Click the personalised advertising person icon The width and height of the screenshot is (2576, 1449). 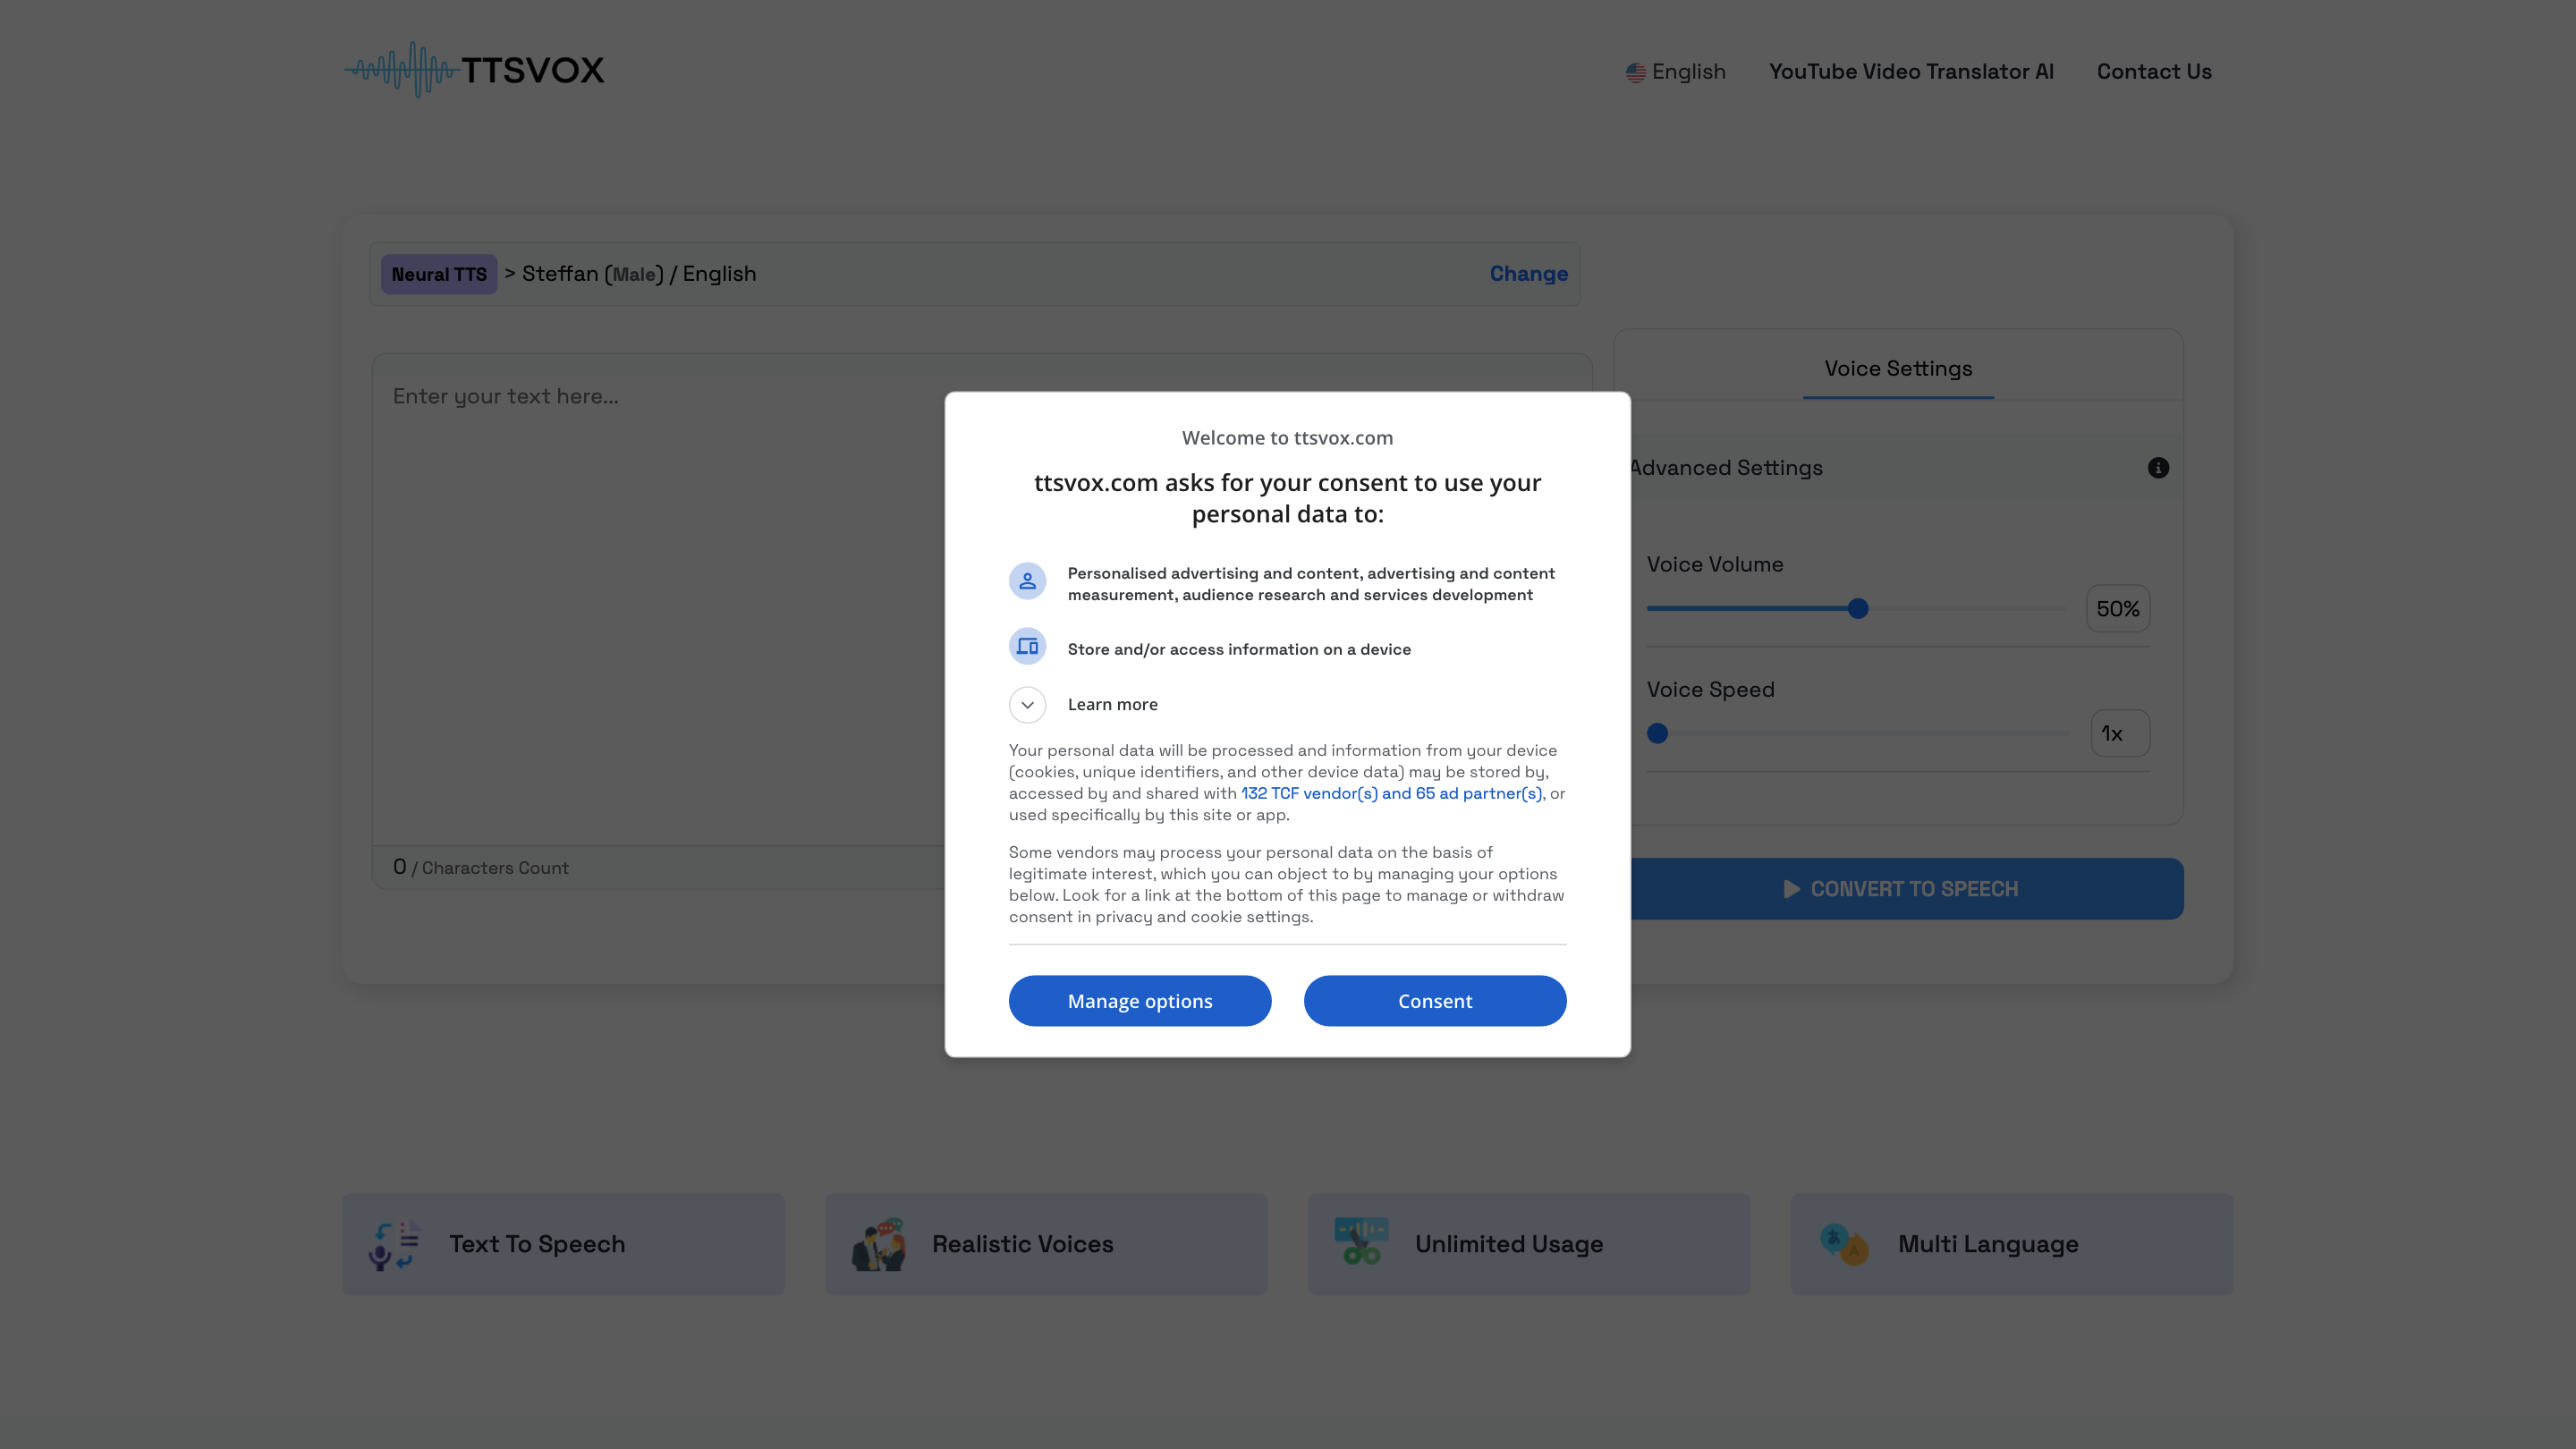(1027, 581)
